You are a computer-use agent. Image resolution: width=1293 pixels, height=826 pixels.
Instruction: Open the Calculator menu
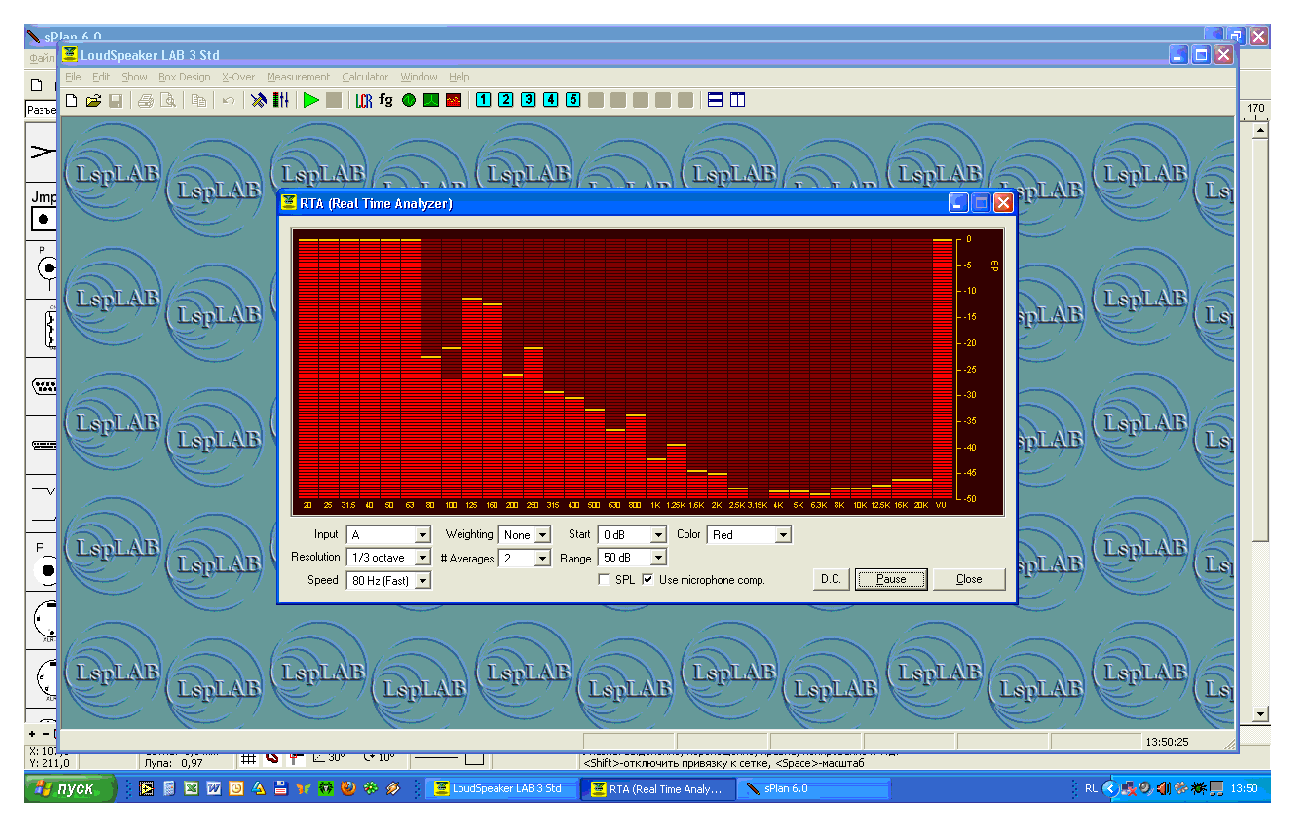[x=365, y=77]
